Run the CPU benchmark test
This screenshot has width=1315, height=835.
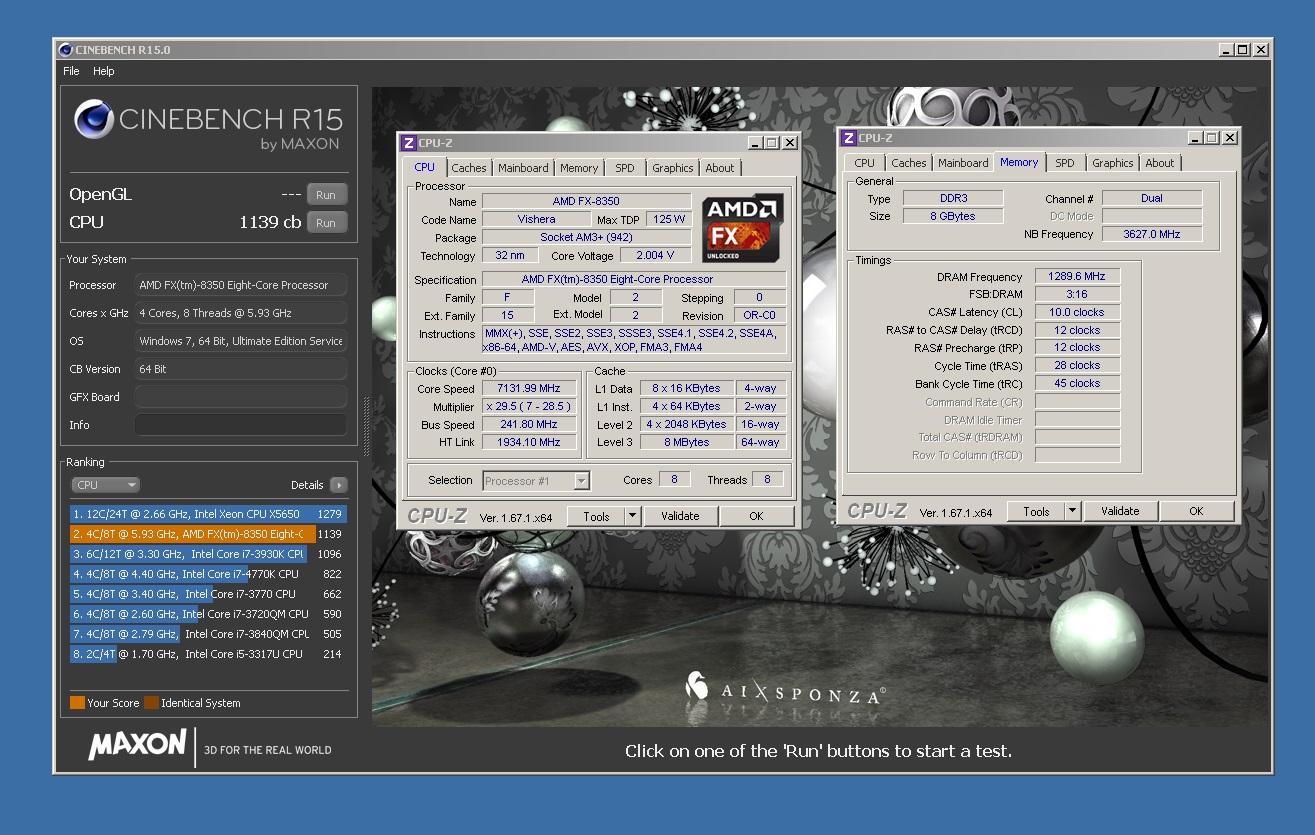pyautogui.click(x=326, y=223)
